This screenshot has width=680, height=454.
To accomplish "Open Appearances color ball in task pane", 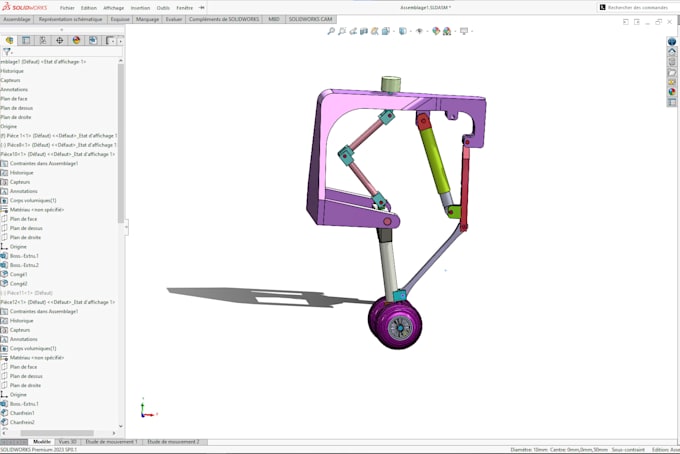I will (672, 92).
